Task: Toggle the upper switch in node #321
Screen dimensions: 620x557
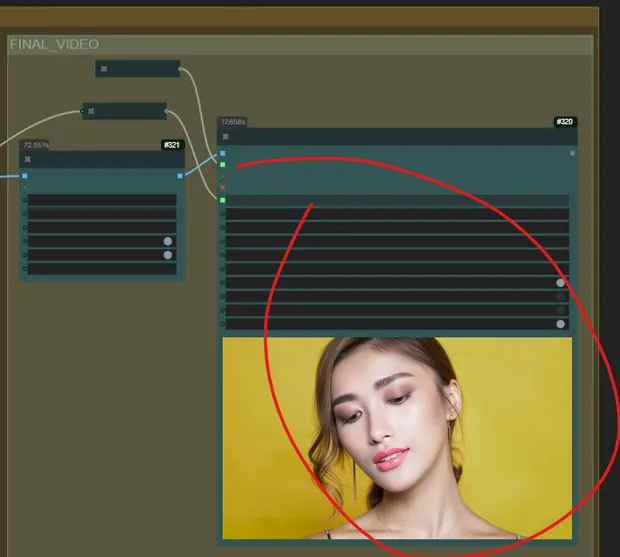Action: tap(168, 241)
